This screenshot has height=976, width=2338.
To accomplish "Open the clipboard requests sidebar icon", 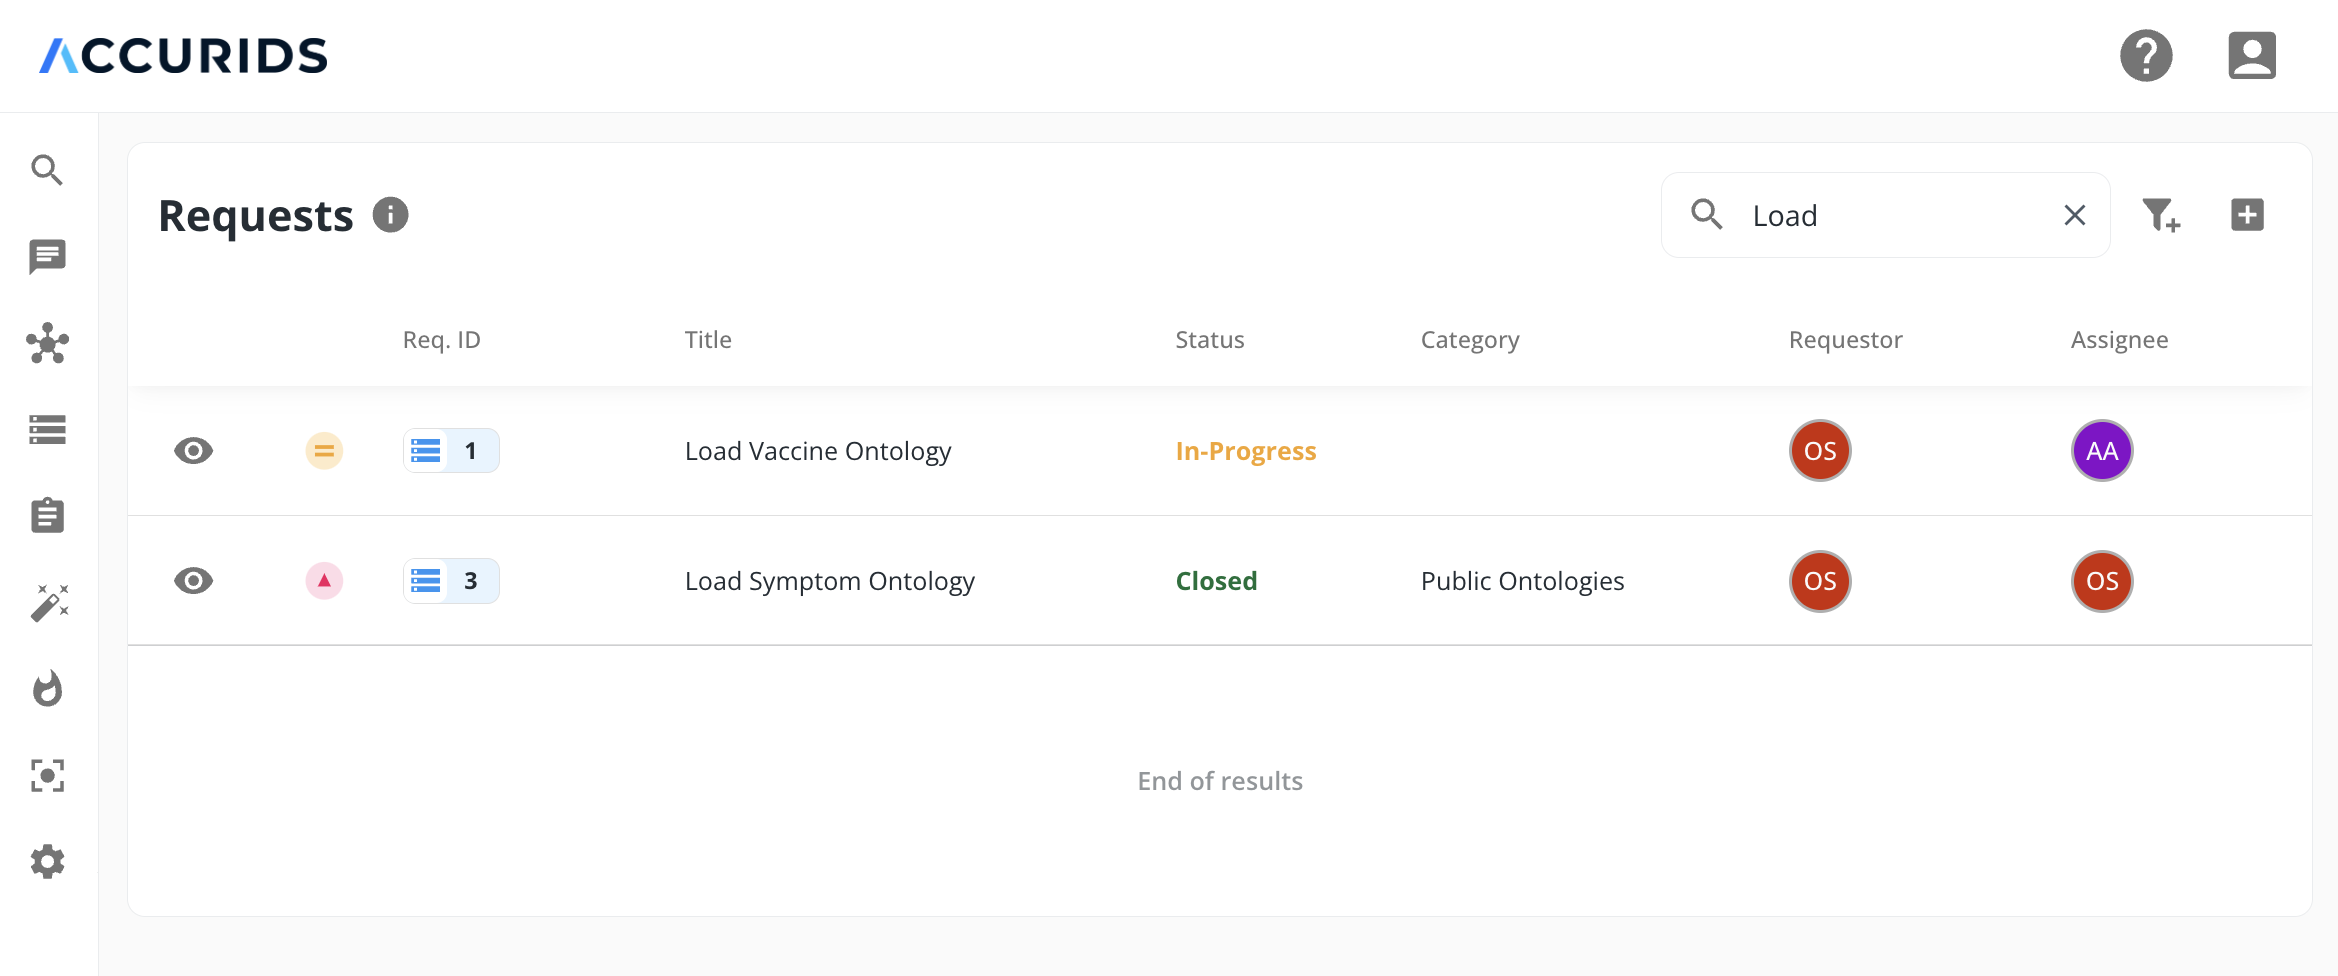I will click(47, 516).
